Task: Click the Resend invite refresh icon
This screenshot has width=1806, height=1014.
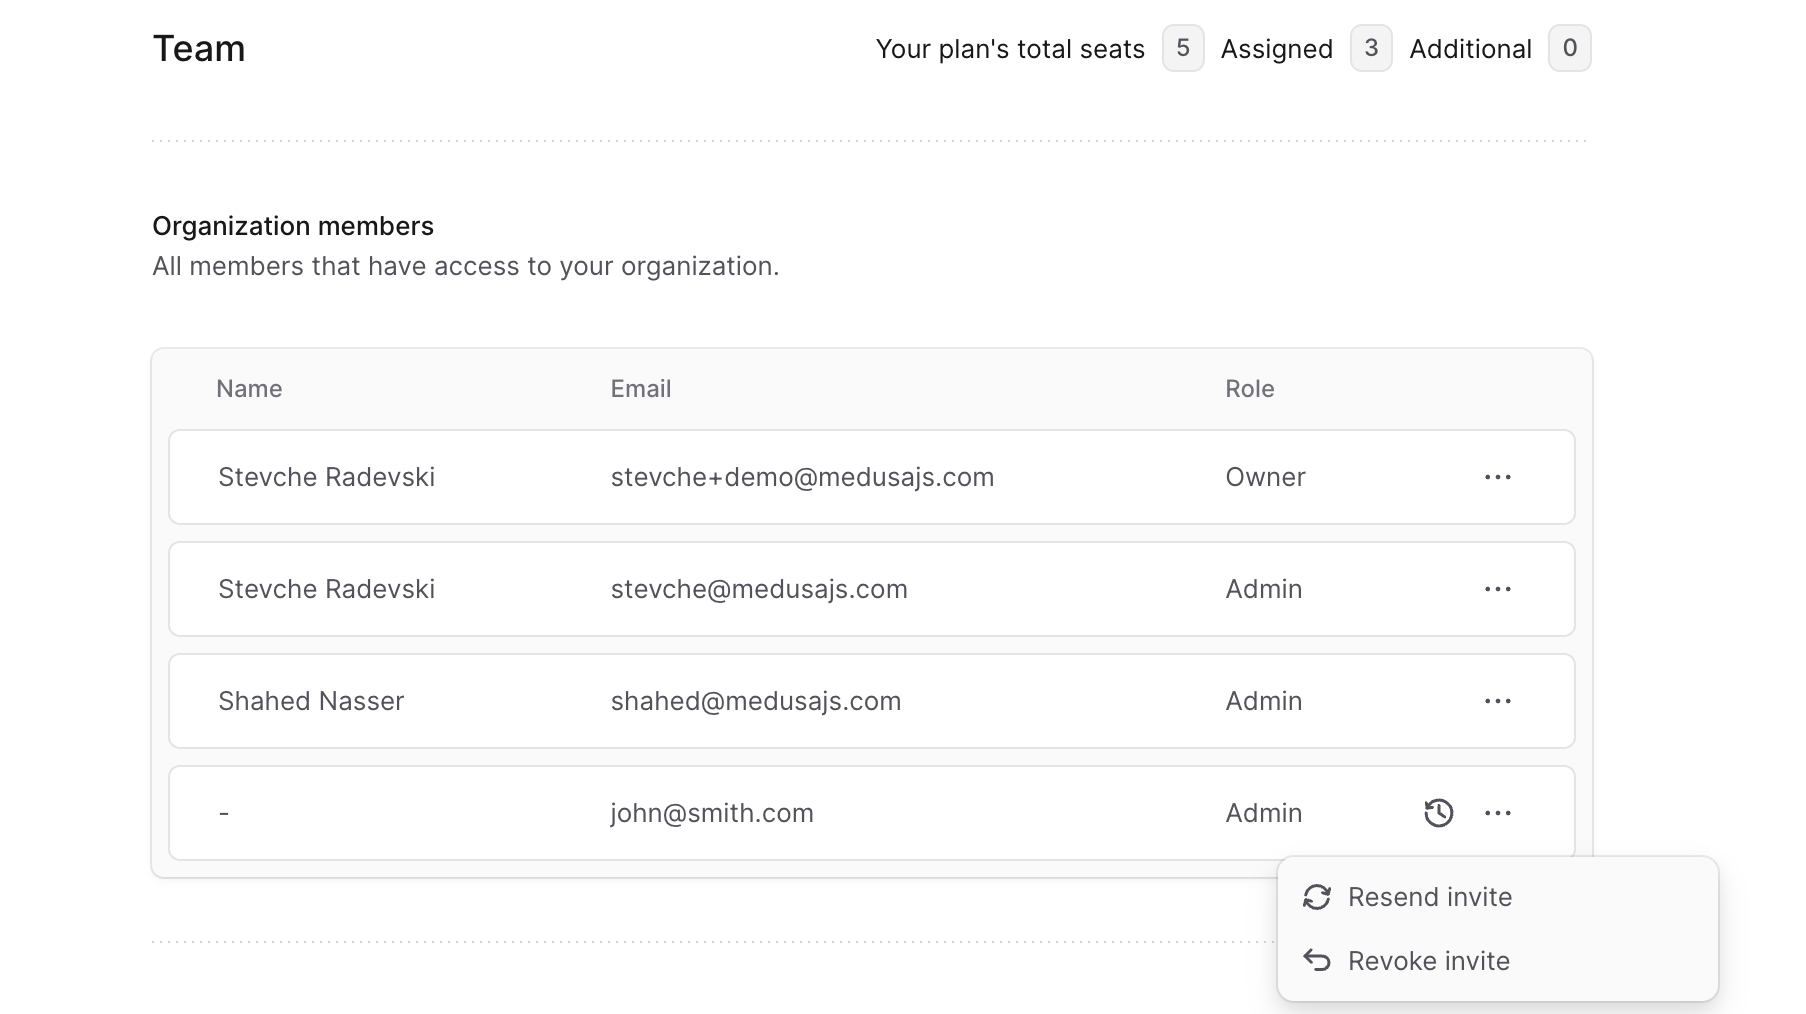Action: (x=1317, y=897)
